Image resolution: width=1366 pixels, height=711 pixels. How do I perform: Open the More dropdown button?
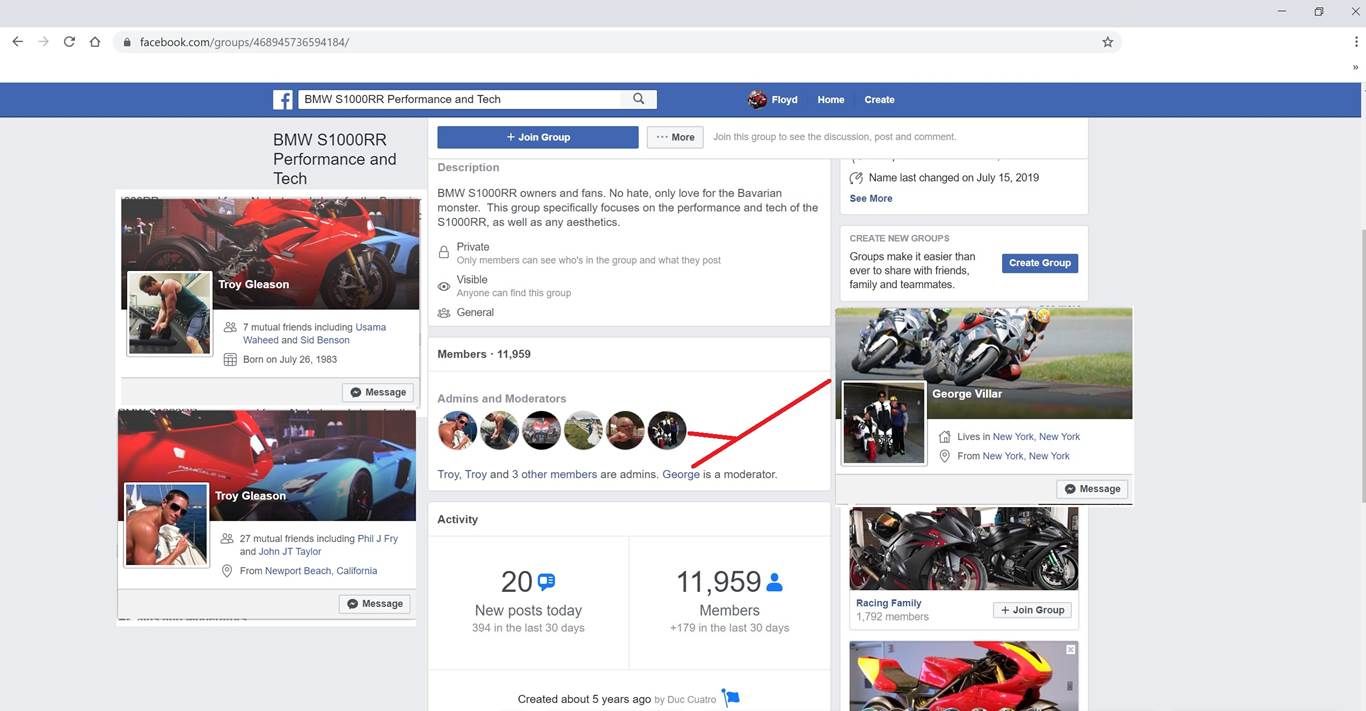[x=675, y=137]
